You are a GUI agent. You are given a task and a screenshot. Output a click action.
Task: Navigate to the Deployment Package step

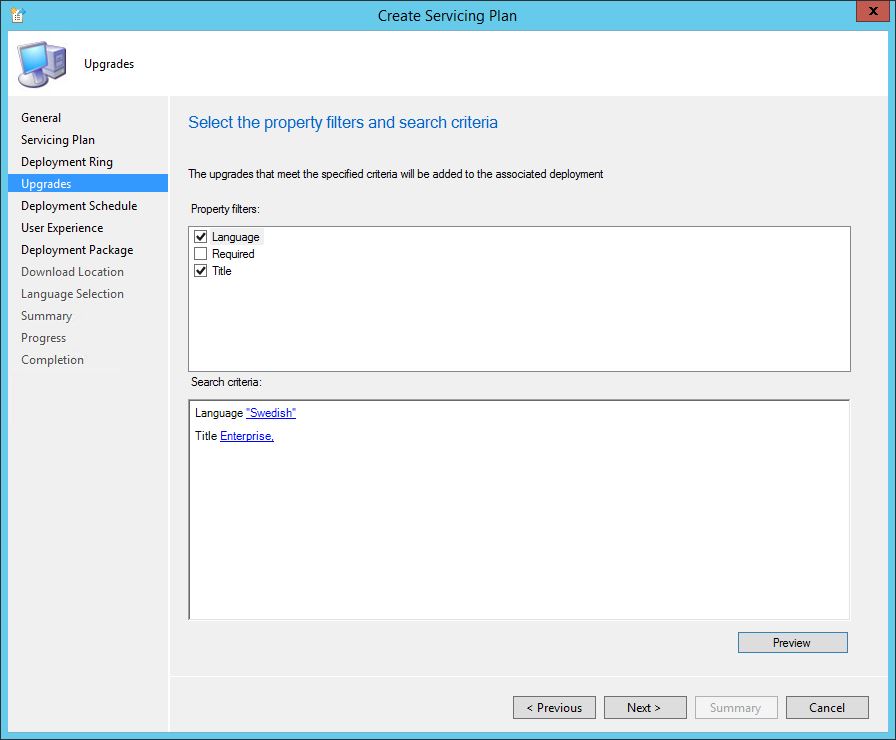pos(77,250)
